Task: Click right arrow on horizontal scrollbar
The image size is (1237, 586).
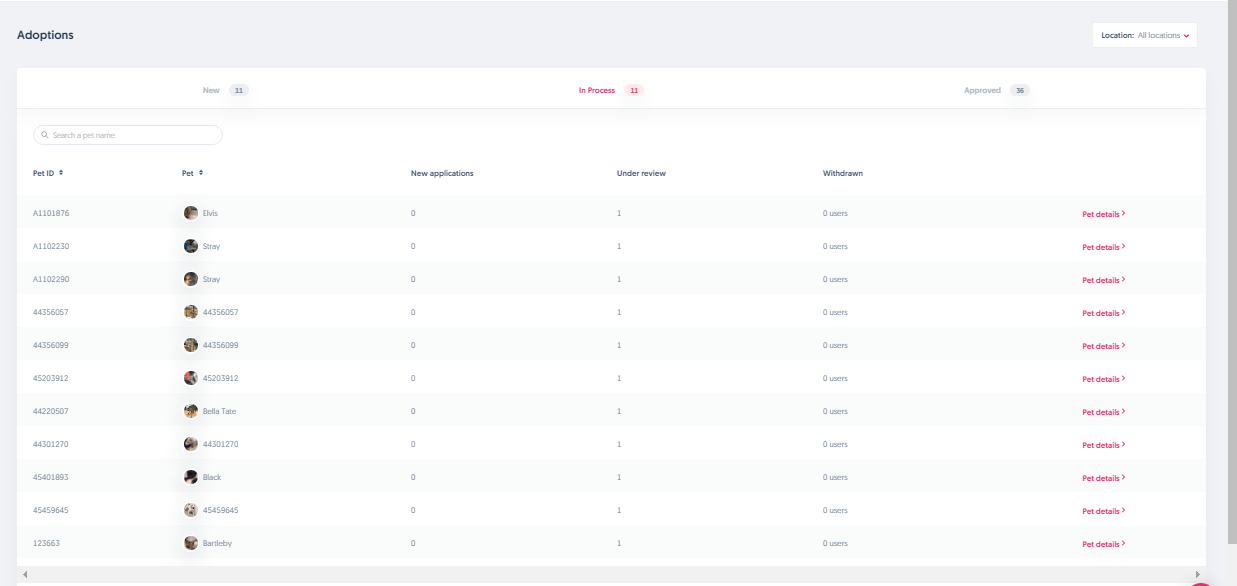Action: point(1197,574)
